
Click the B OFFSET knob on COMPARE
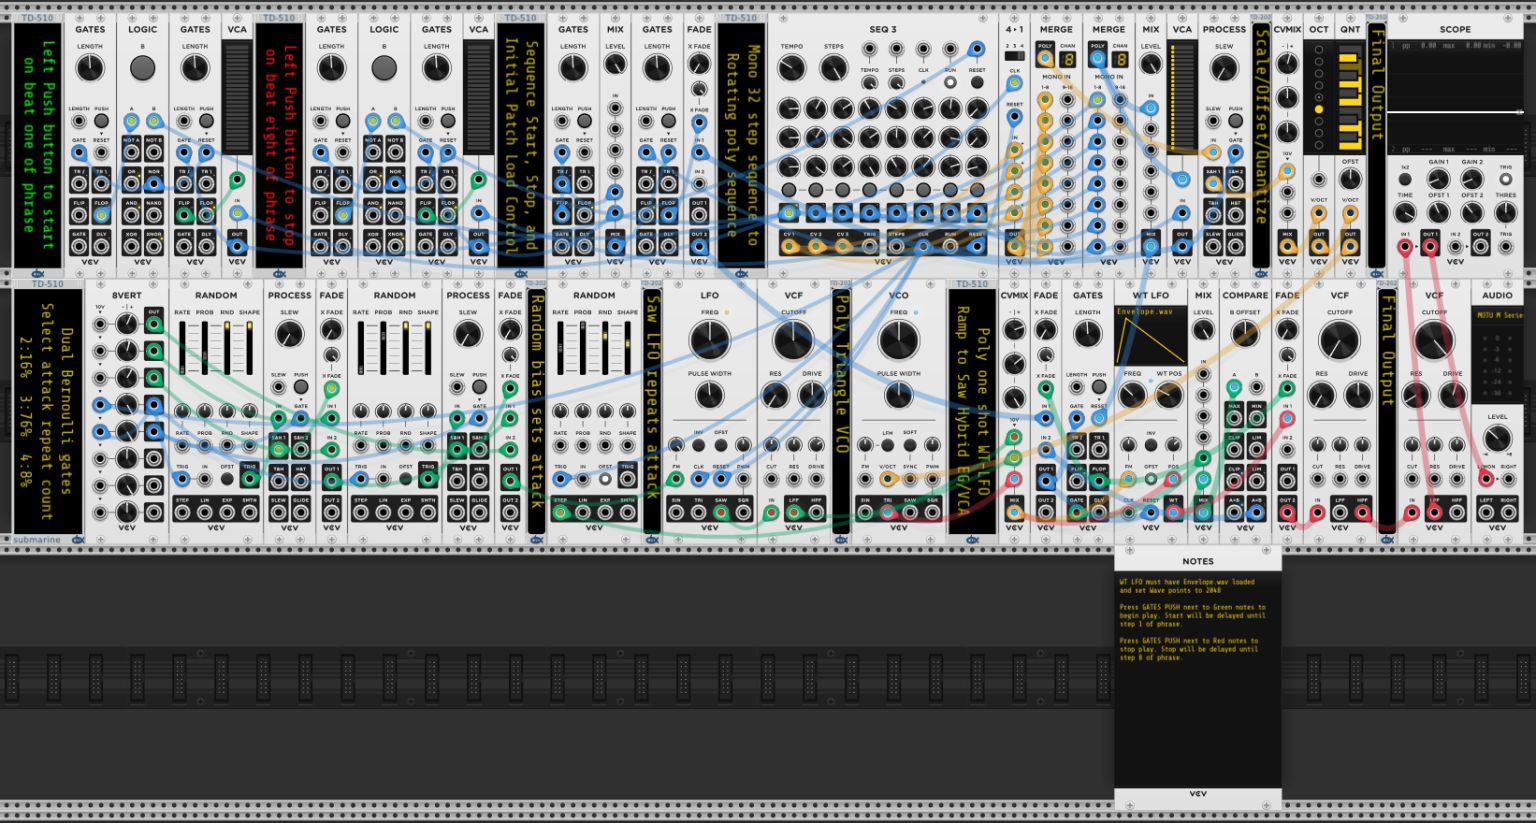[1245, 334]
